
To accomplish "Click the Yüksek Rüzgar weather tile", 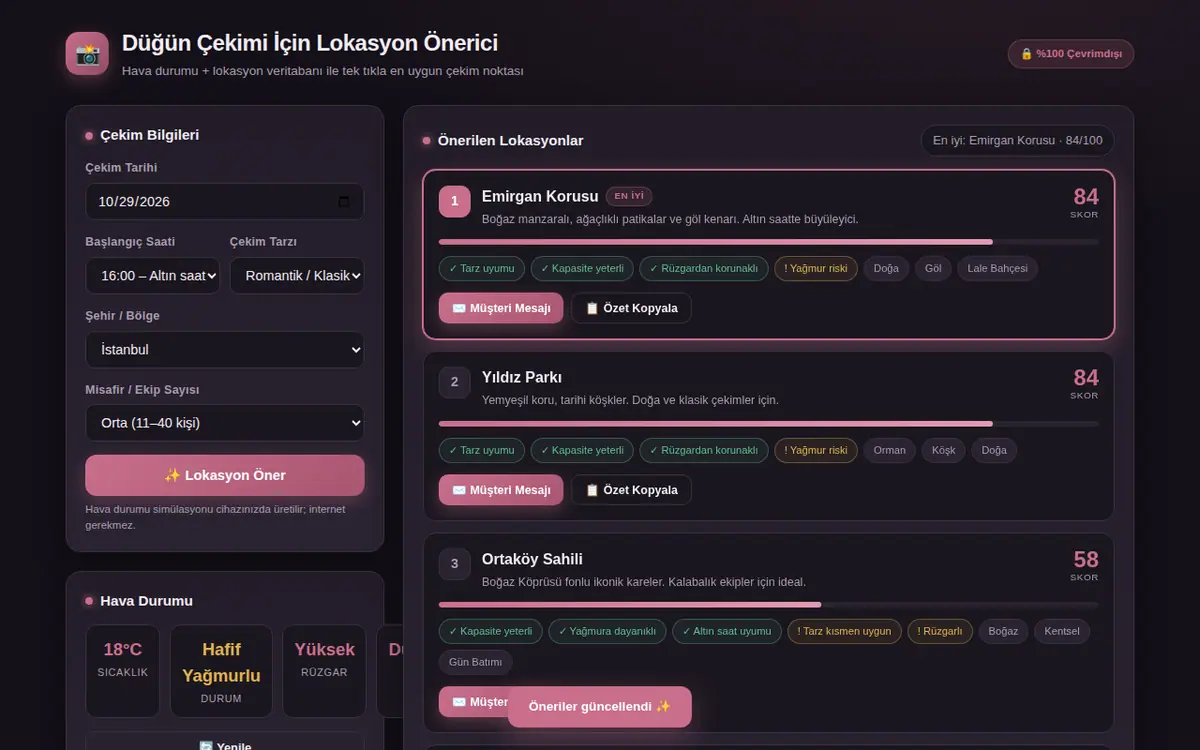I will point(324,671).
